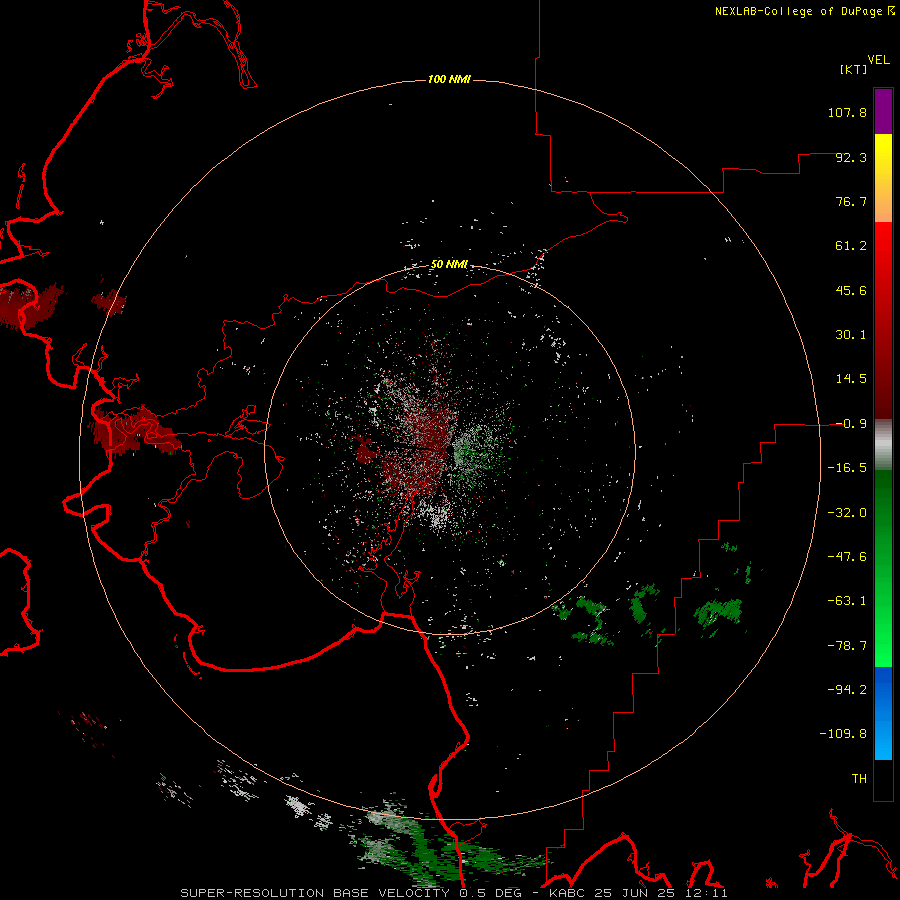Viewport: 900px width, 900px height.
Task: Click the purple segment of the color bar
Action: pyautogui.click(x=883, y=111)
